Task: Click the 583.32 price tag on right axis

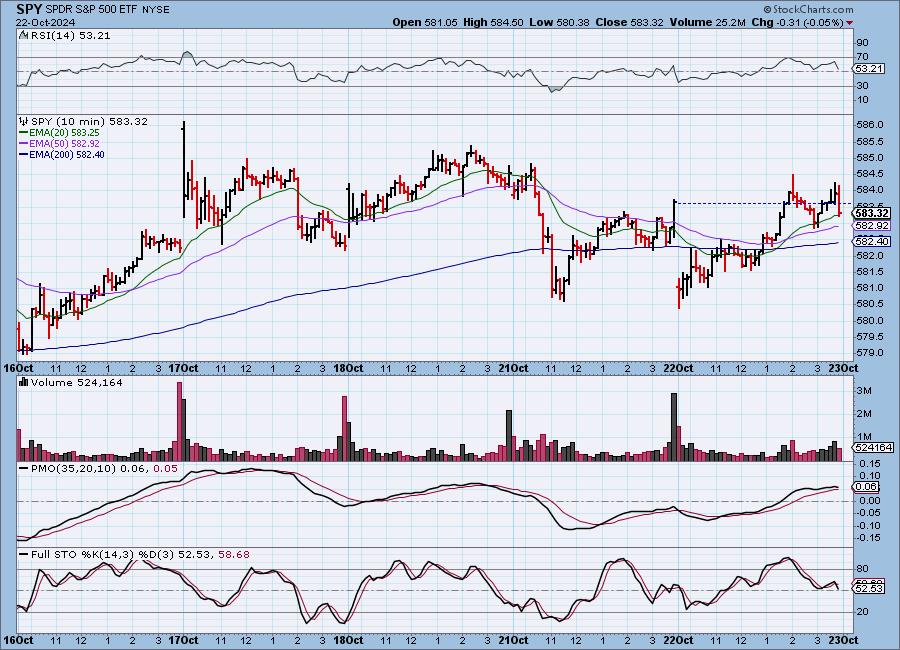Action: 872,213
